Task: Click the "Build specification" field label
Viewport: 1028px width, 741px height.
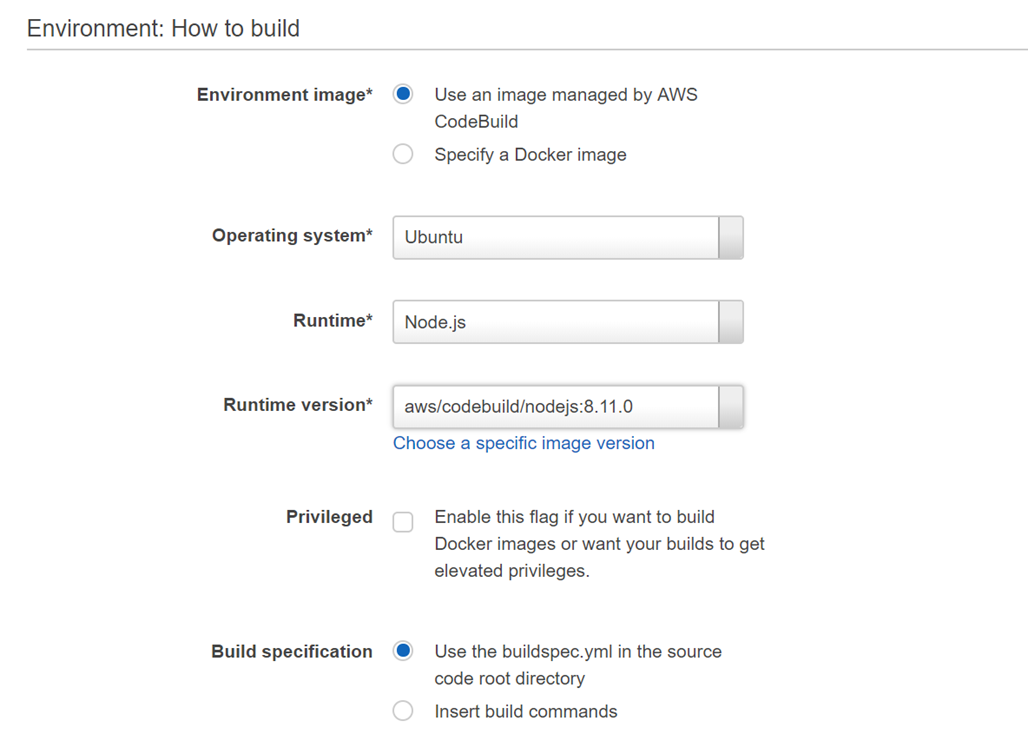Action: [292, 651]
